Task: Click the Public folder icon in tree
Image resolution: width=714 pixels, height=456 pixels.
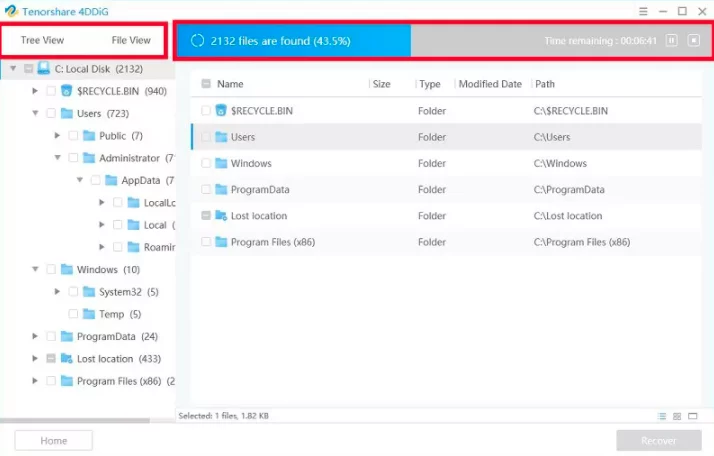Action: 89,135
